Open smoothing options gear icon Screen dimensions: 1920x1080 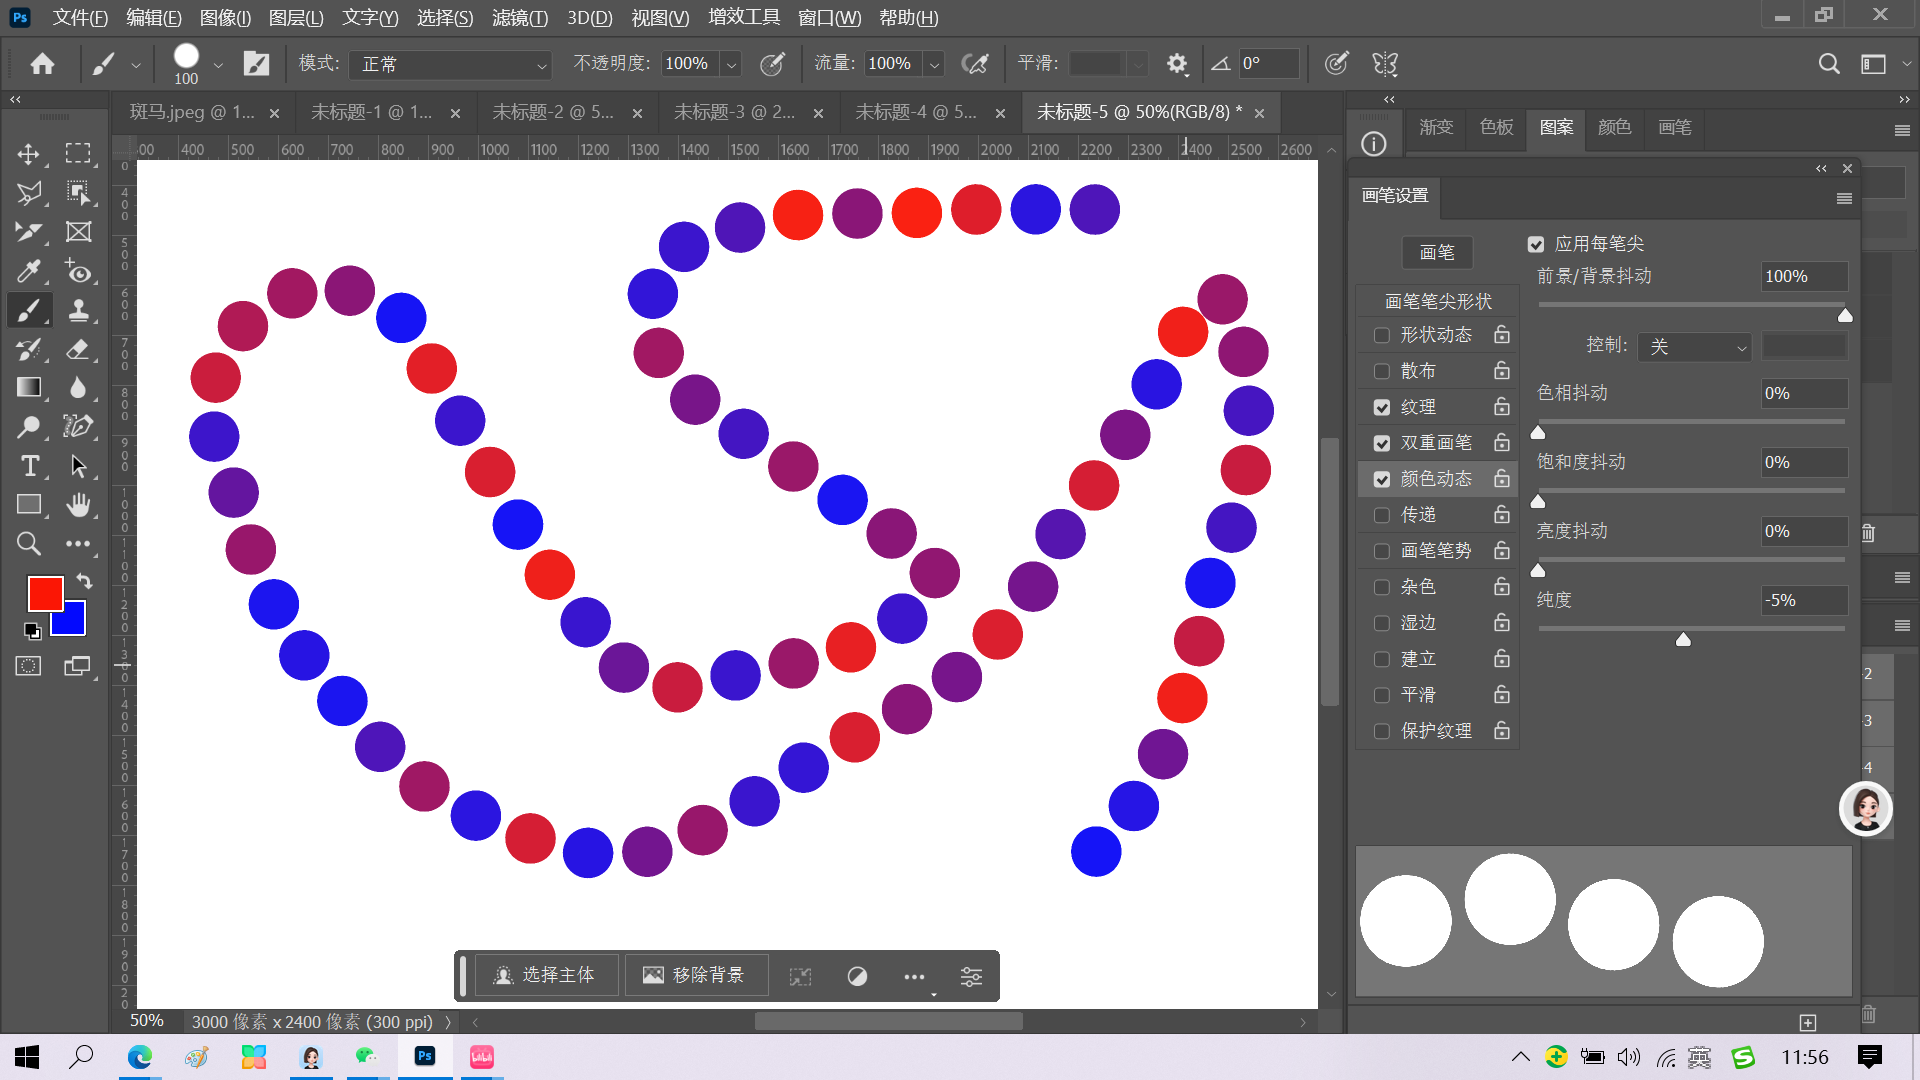click(x=1177, y=64)
